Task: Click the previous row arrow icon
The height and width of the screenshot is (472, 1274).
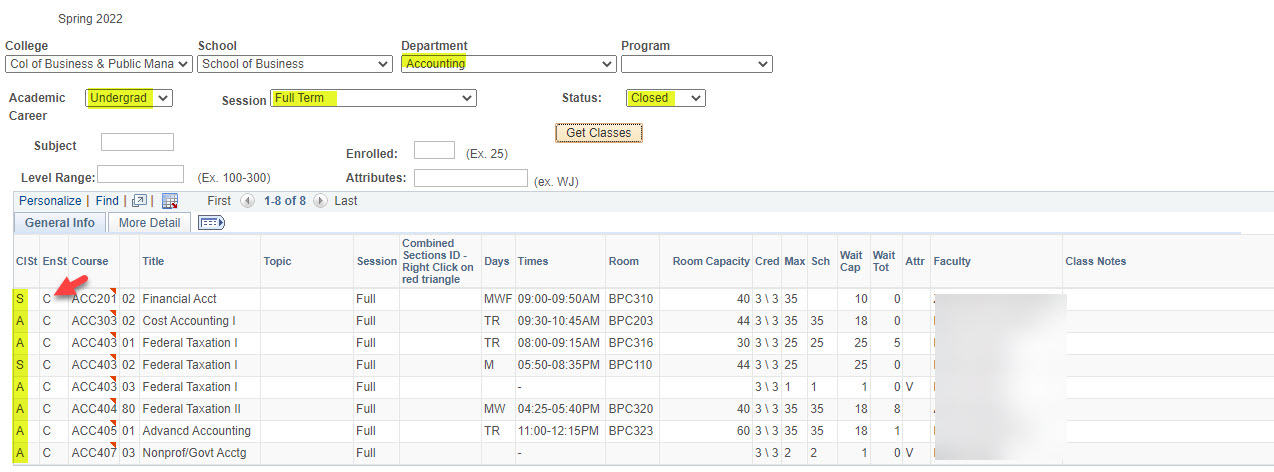Action: pyautogui.click(x=247, y=201)
